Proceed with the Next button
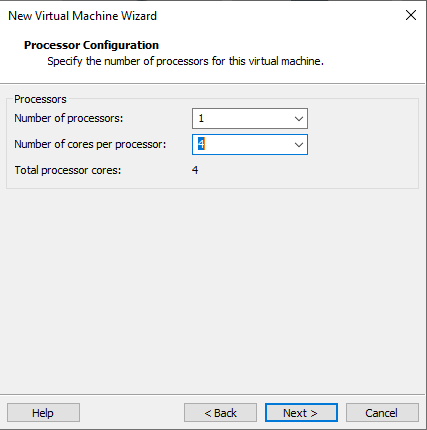The width and height of the screenshot is (427, 430). point(301,413)
